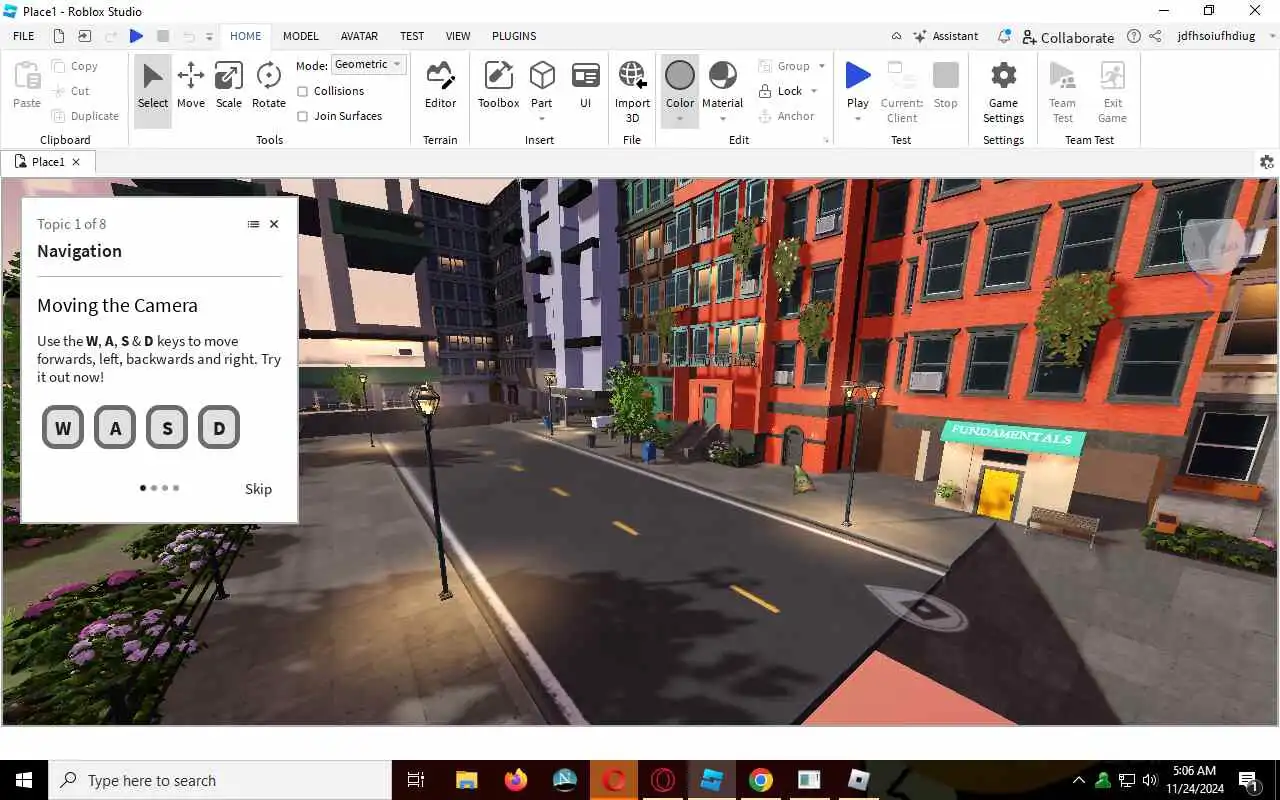Click the Color tool icon
Image resolution: width=1280 pixels, height=800 pixels.
click(x=680, y=76)
